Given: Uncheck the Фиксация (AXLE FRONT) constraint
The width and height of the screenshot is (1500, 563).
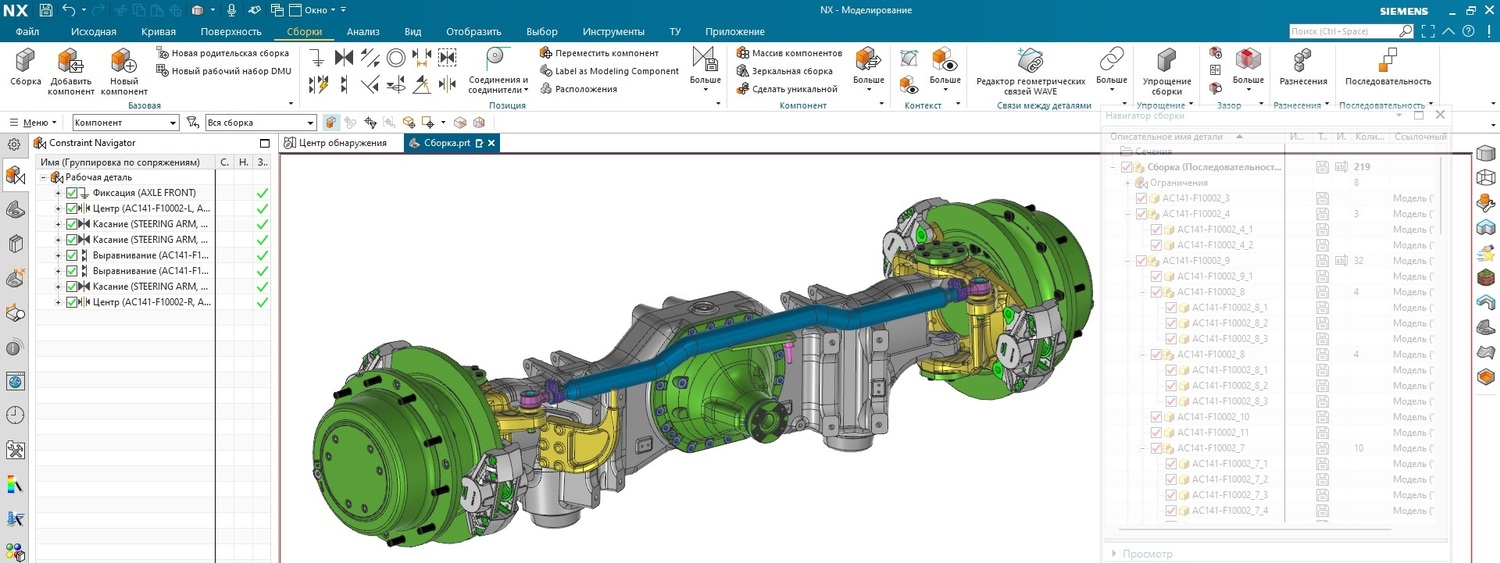Looking at the screenshot, I should coord(72,193).
